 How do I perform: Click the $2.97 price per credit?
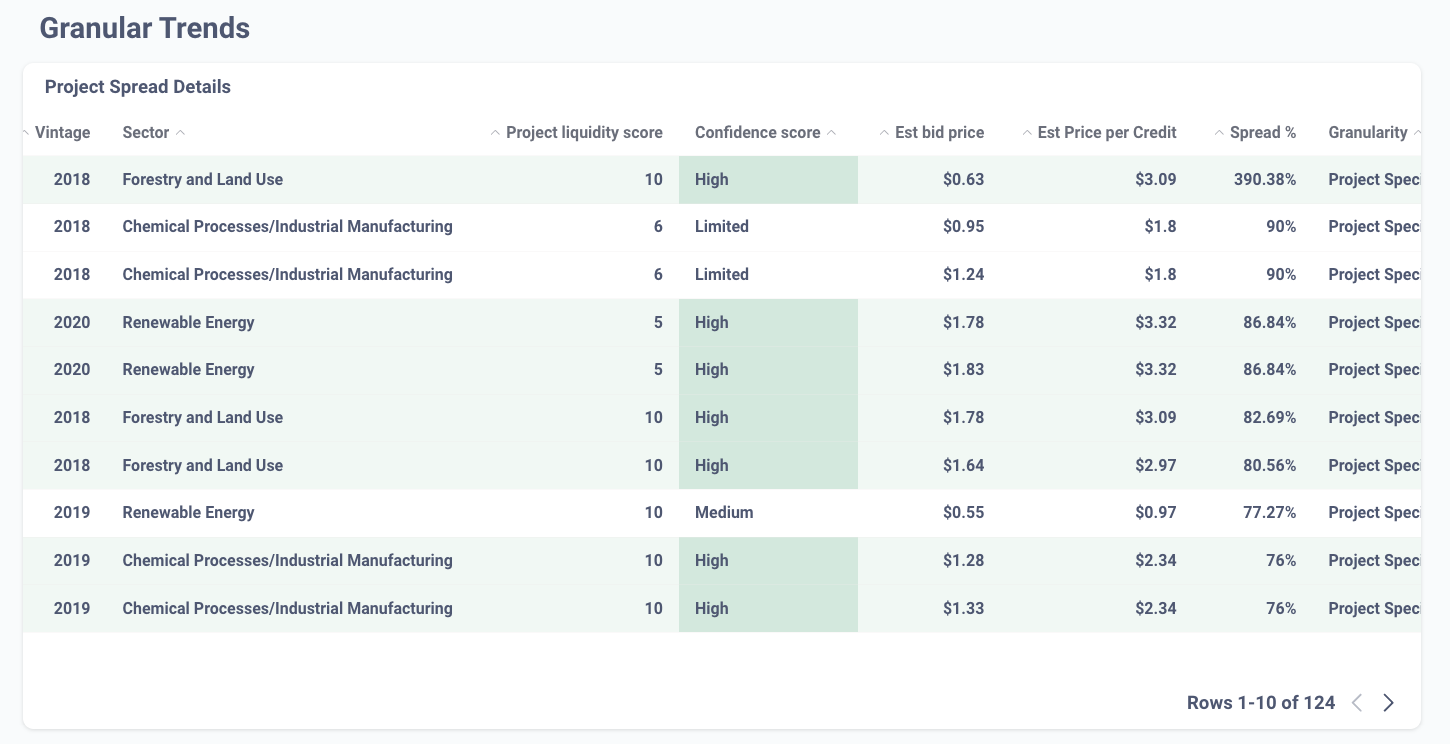click(x=1155, y=466)
